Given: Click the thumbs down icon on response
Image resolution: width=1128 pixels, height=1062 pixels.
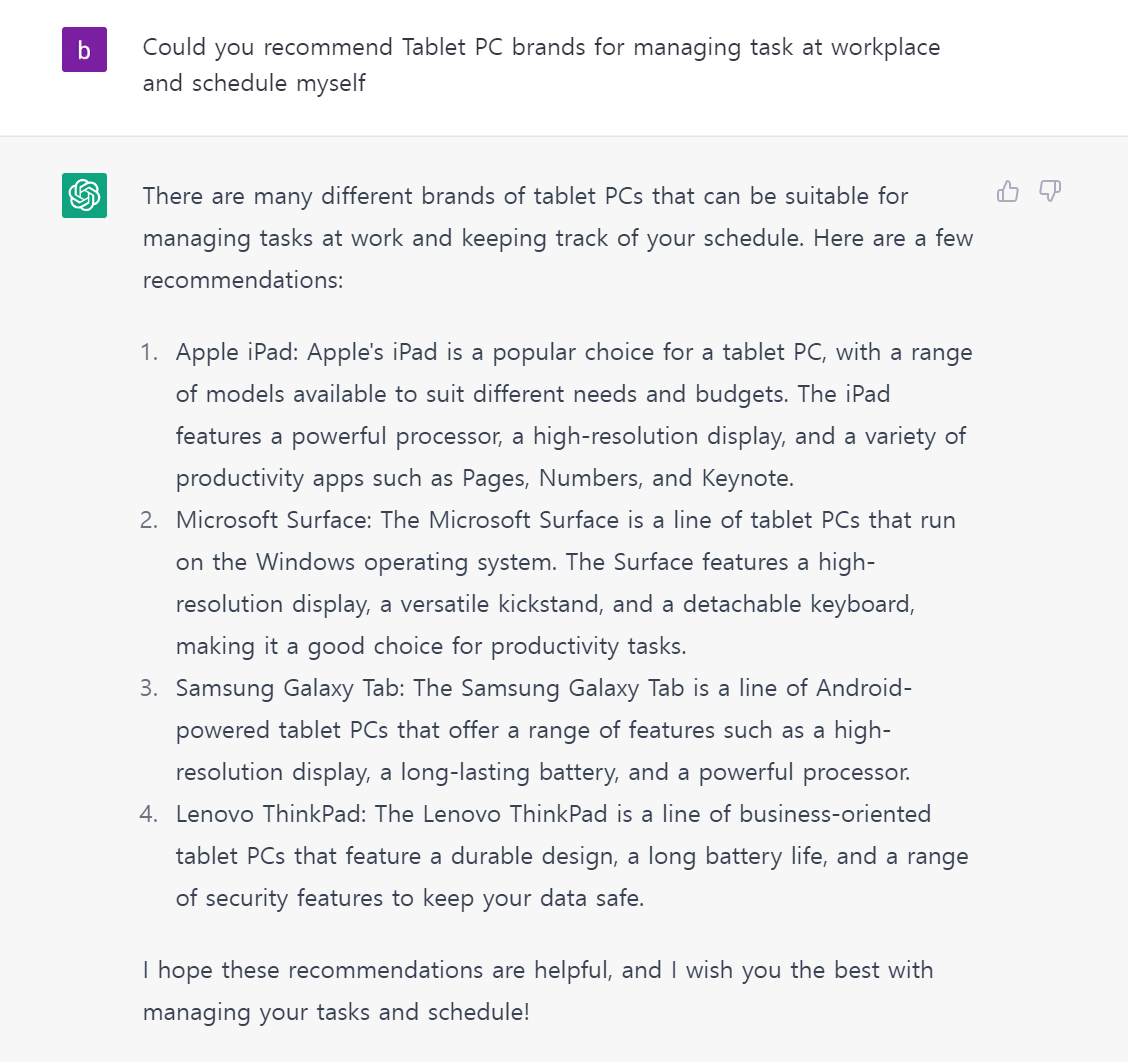Looking at the screenshot, I should pos(1050,191).
